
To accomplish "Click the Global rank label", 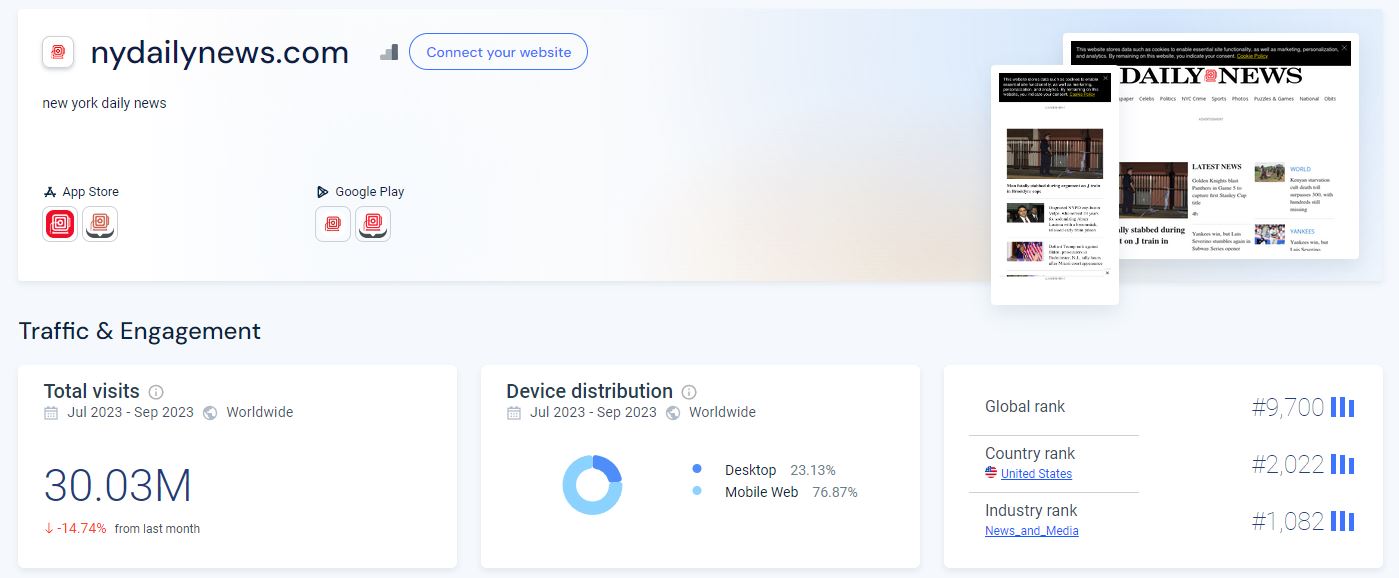I will 1025,406.
